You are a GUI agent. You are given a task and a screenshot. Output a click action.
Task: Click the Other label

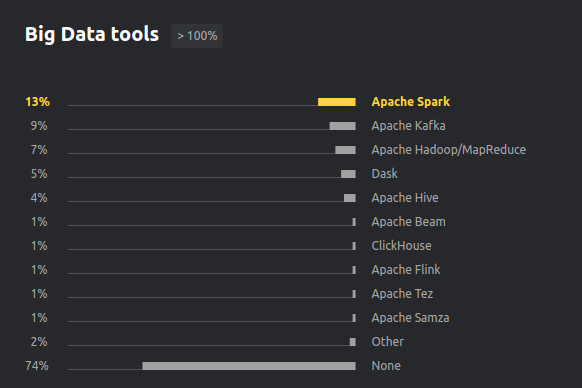point(388,342)
